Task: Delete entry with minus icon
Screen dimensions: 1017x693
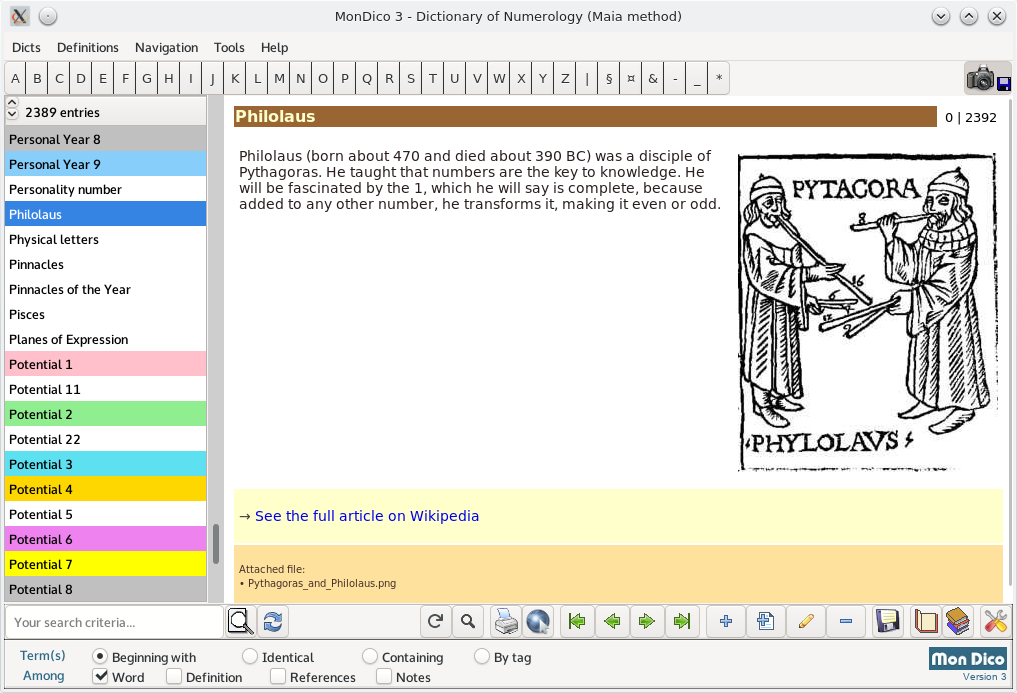Action: tap(846, 622)
